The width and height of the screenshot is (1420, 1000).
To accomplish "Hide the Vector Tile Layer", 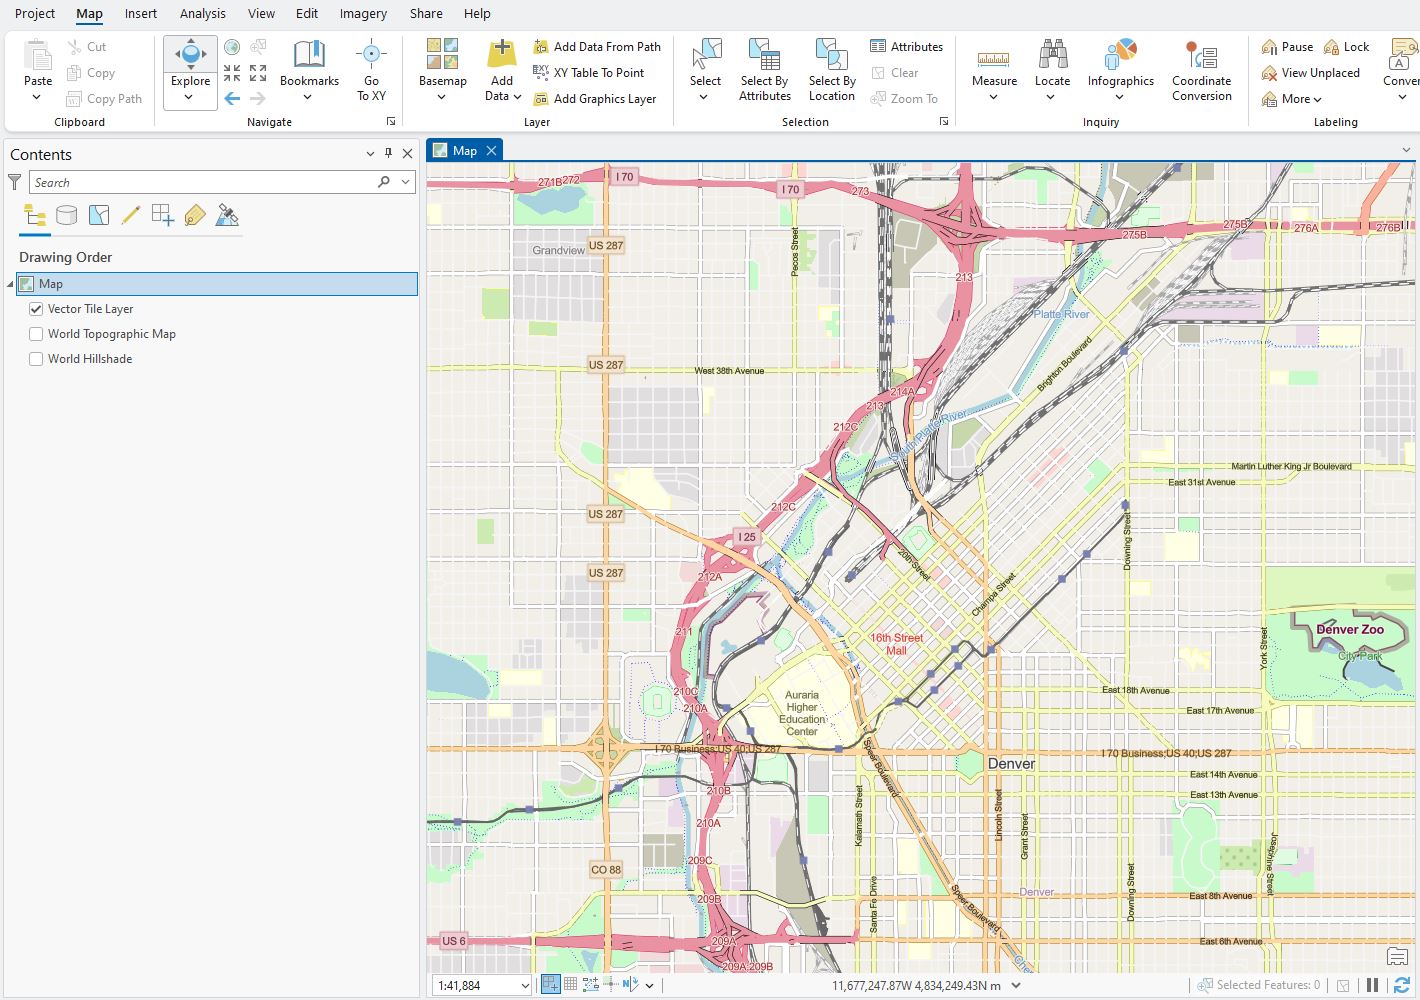I will 36,309.
